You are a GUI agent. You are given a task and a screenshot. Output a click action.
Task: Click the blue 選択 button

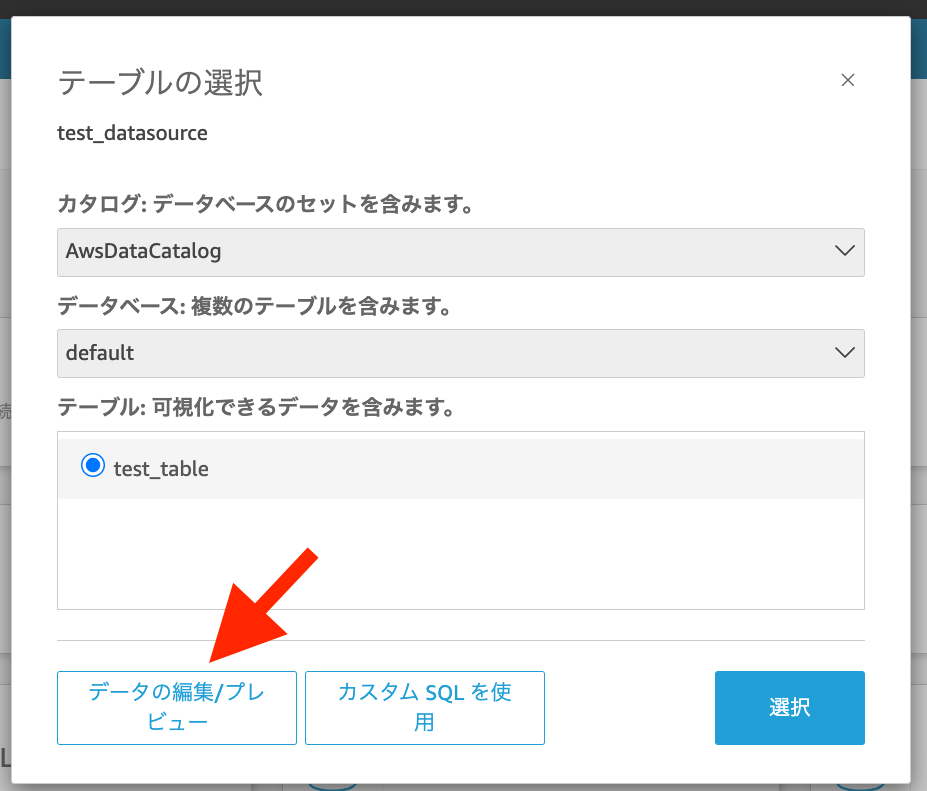789,708
